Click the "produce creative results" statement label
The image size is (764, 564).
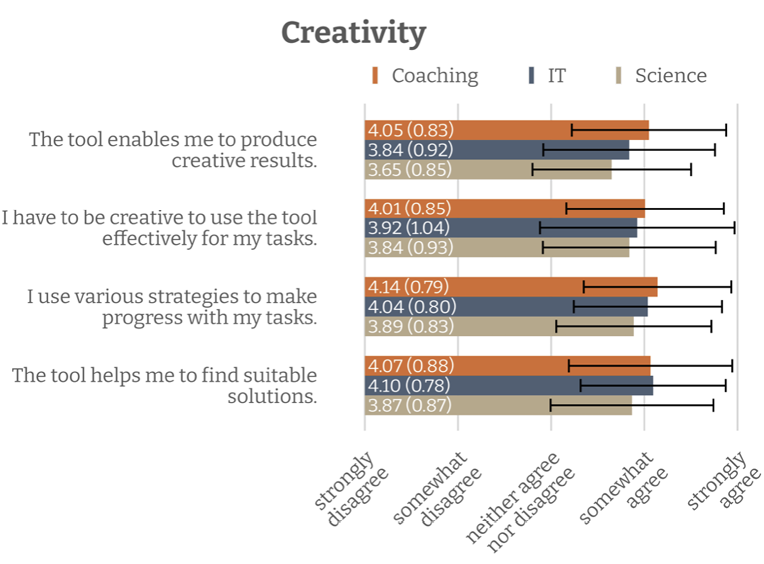point(172,150)
